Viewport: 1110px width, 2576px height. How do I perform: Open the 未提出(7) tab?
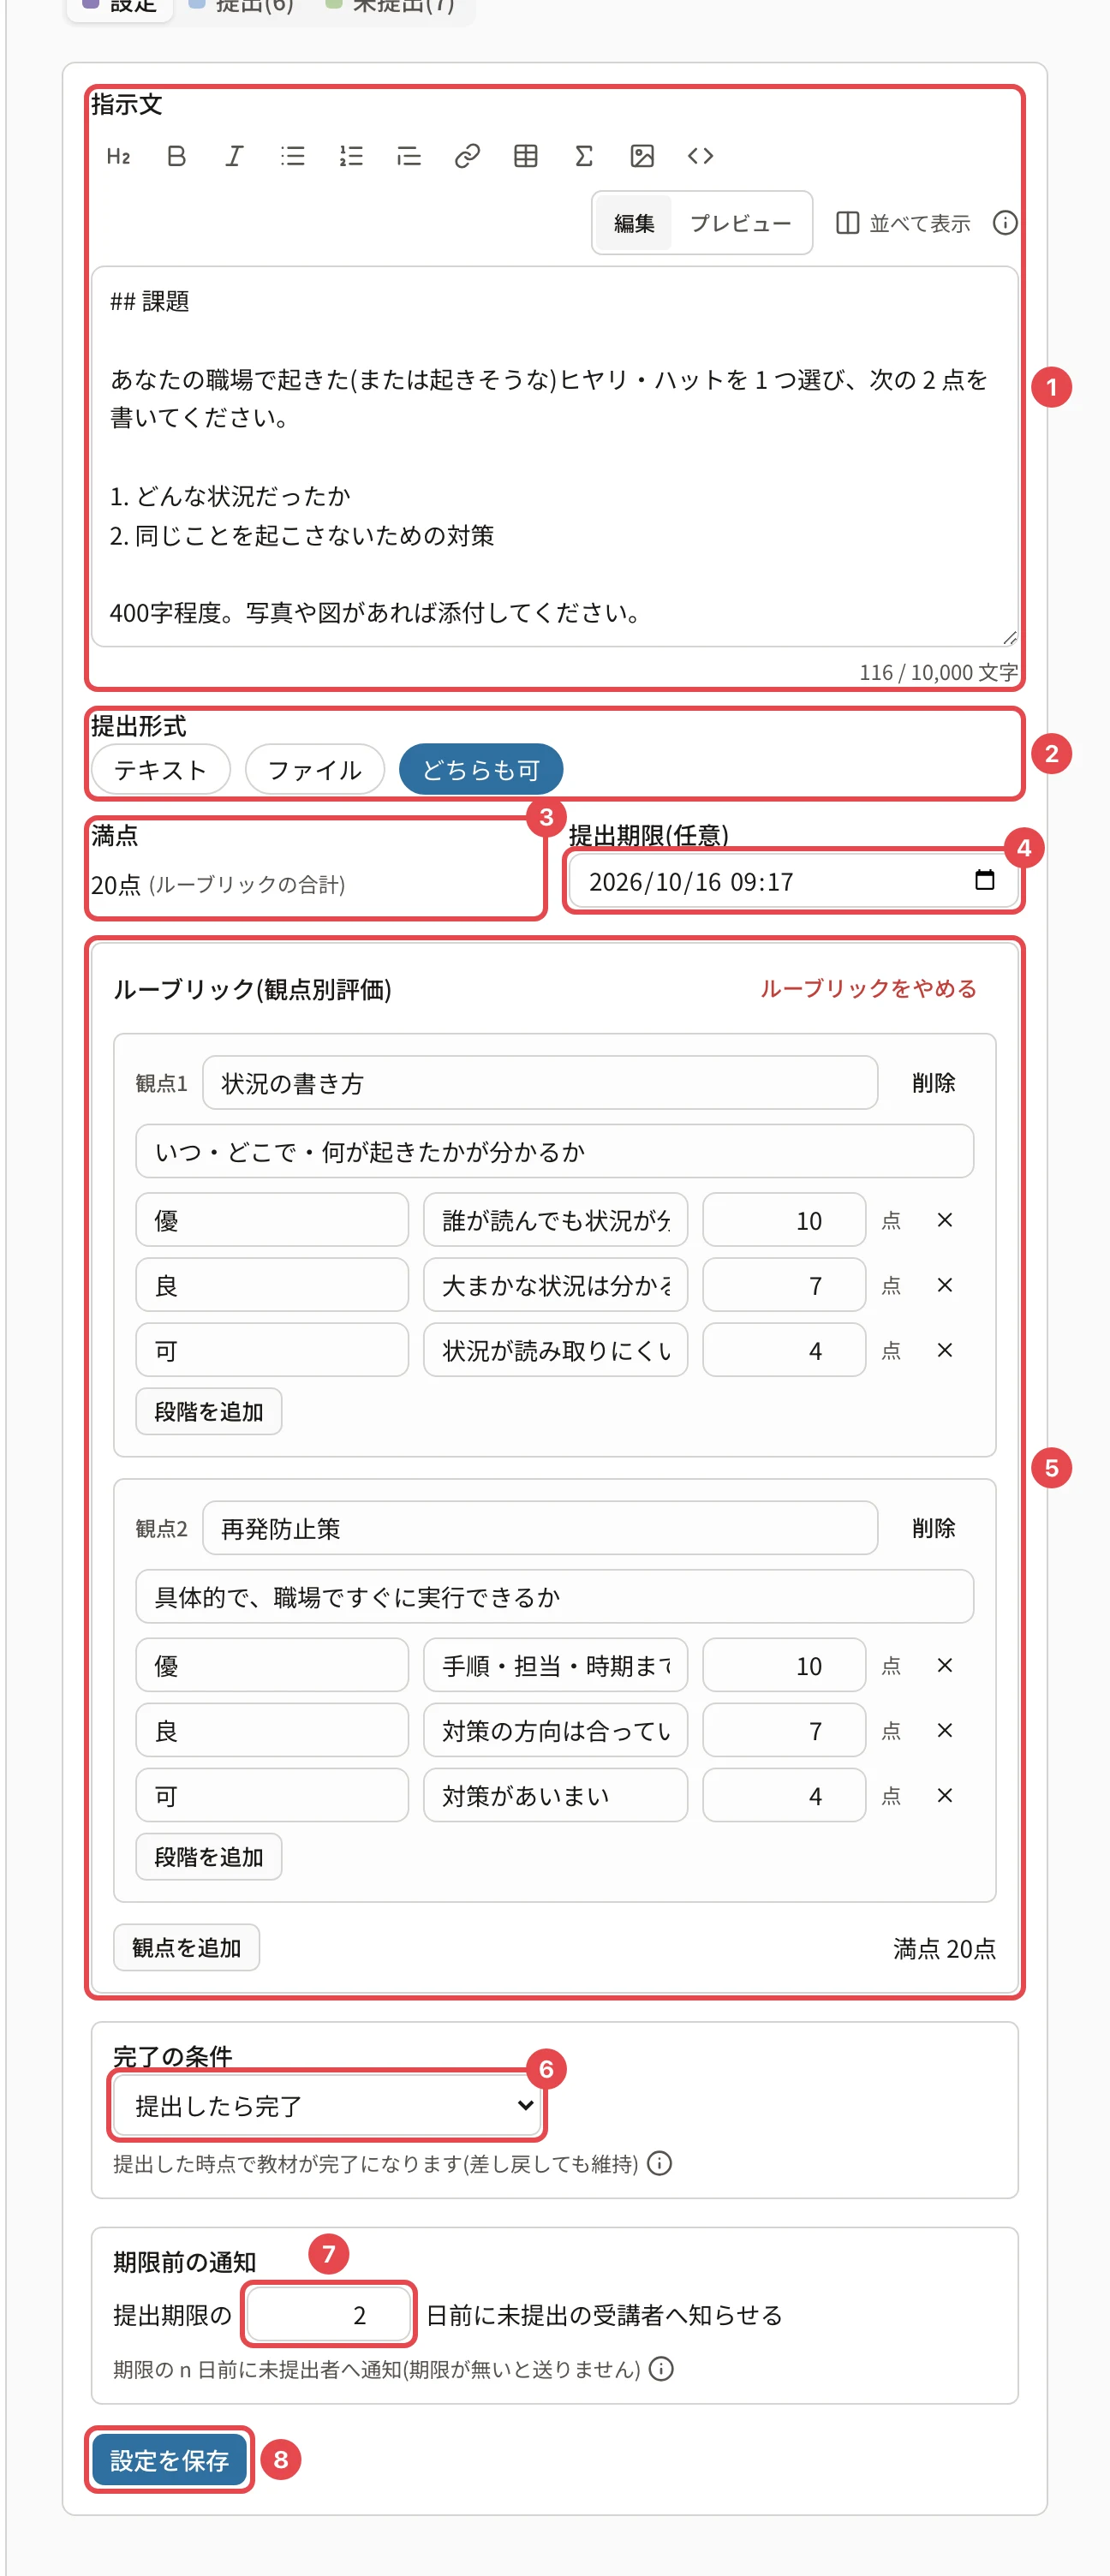coord(392,6)
